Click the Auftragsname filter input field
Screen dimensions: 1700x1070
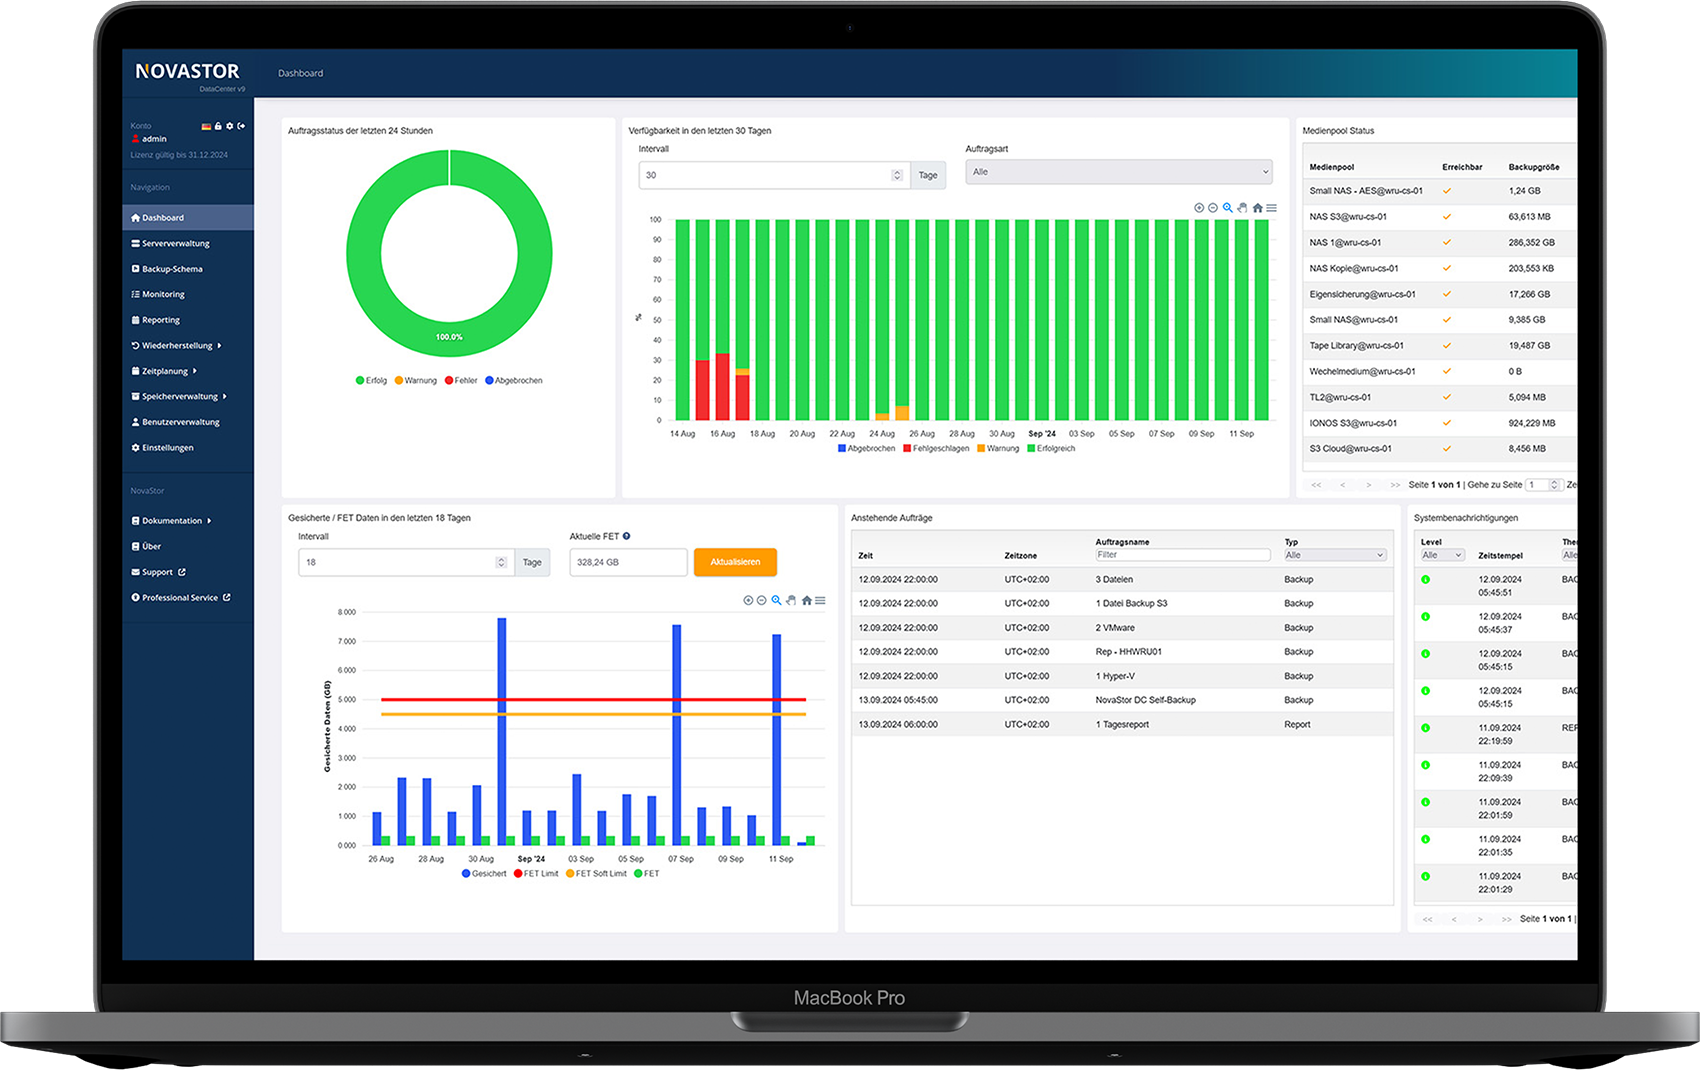[1181, 554]
